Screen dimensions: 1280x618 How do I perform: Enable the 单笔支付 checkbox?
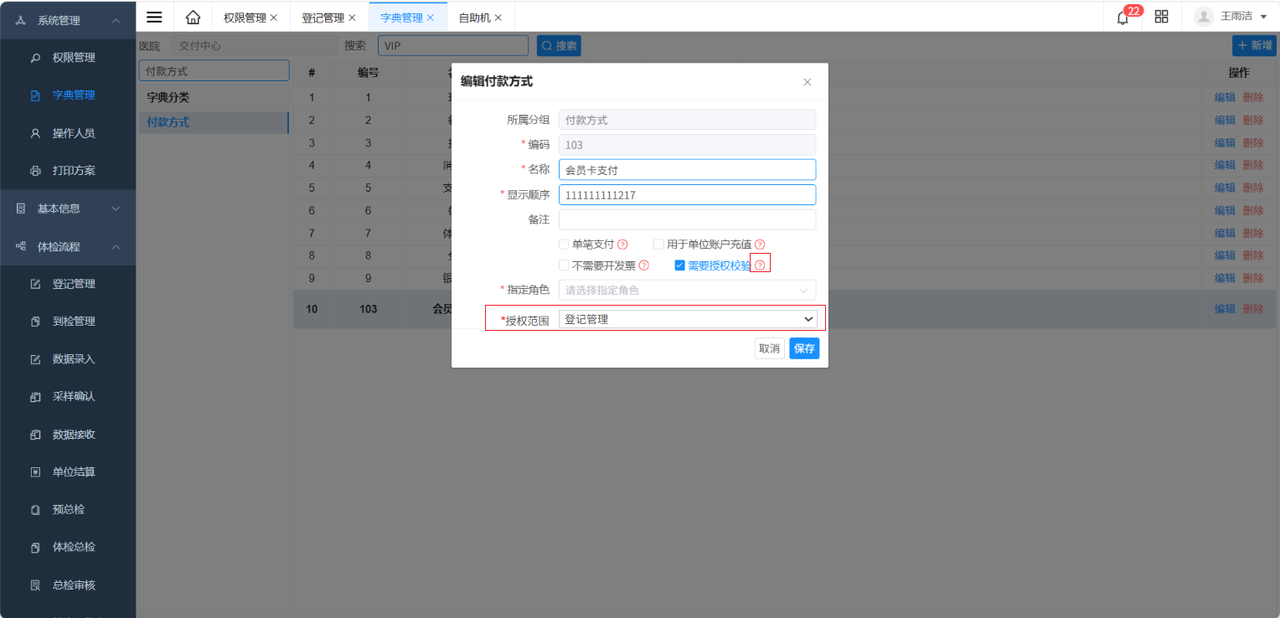click(564, 244)
